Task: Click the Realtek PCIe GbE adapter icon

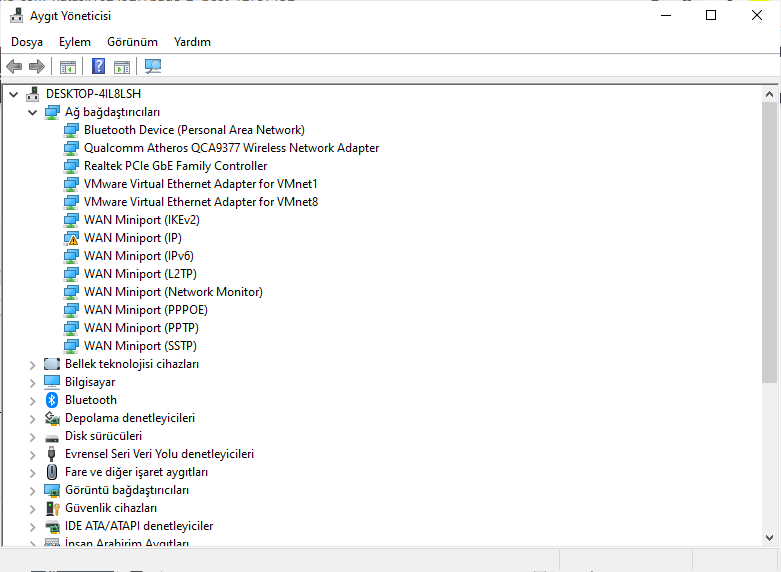Action: (71, 166)
